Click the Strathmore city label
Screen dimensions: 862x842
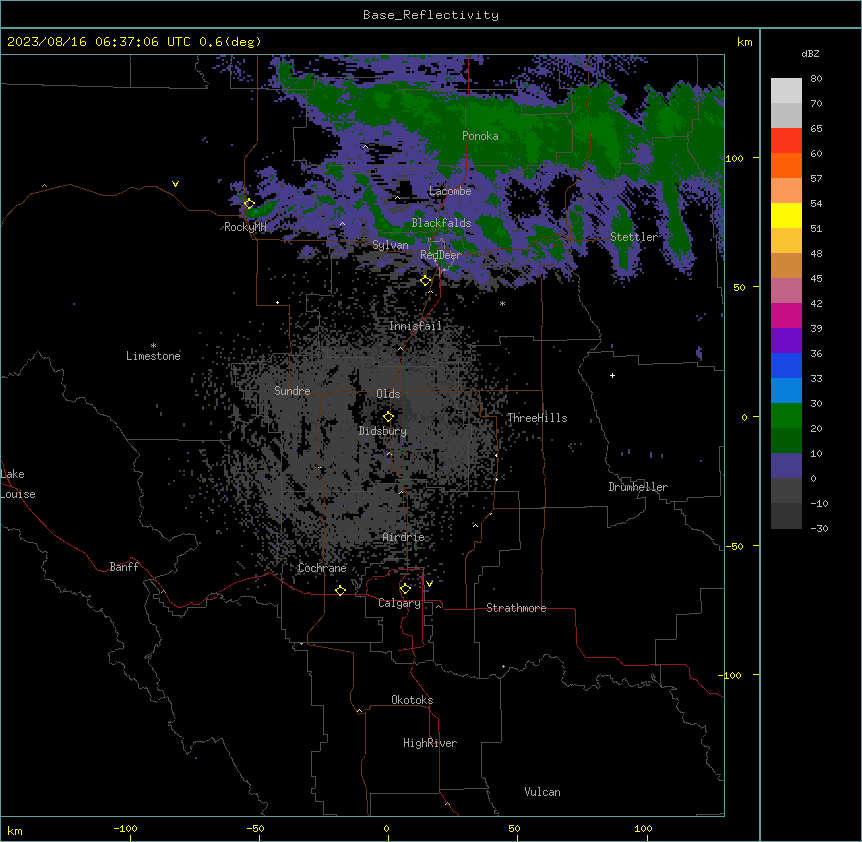pyautogui.click(x=516, y=608)
